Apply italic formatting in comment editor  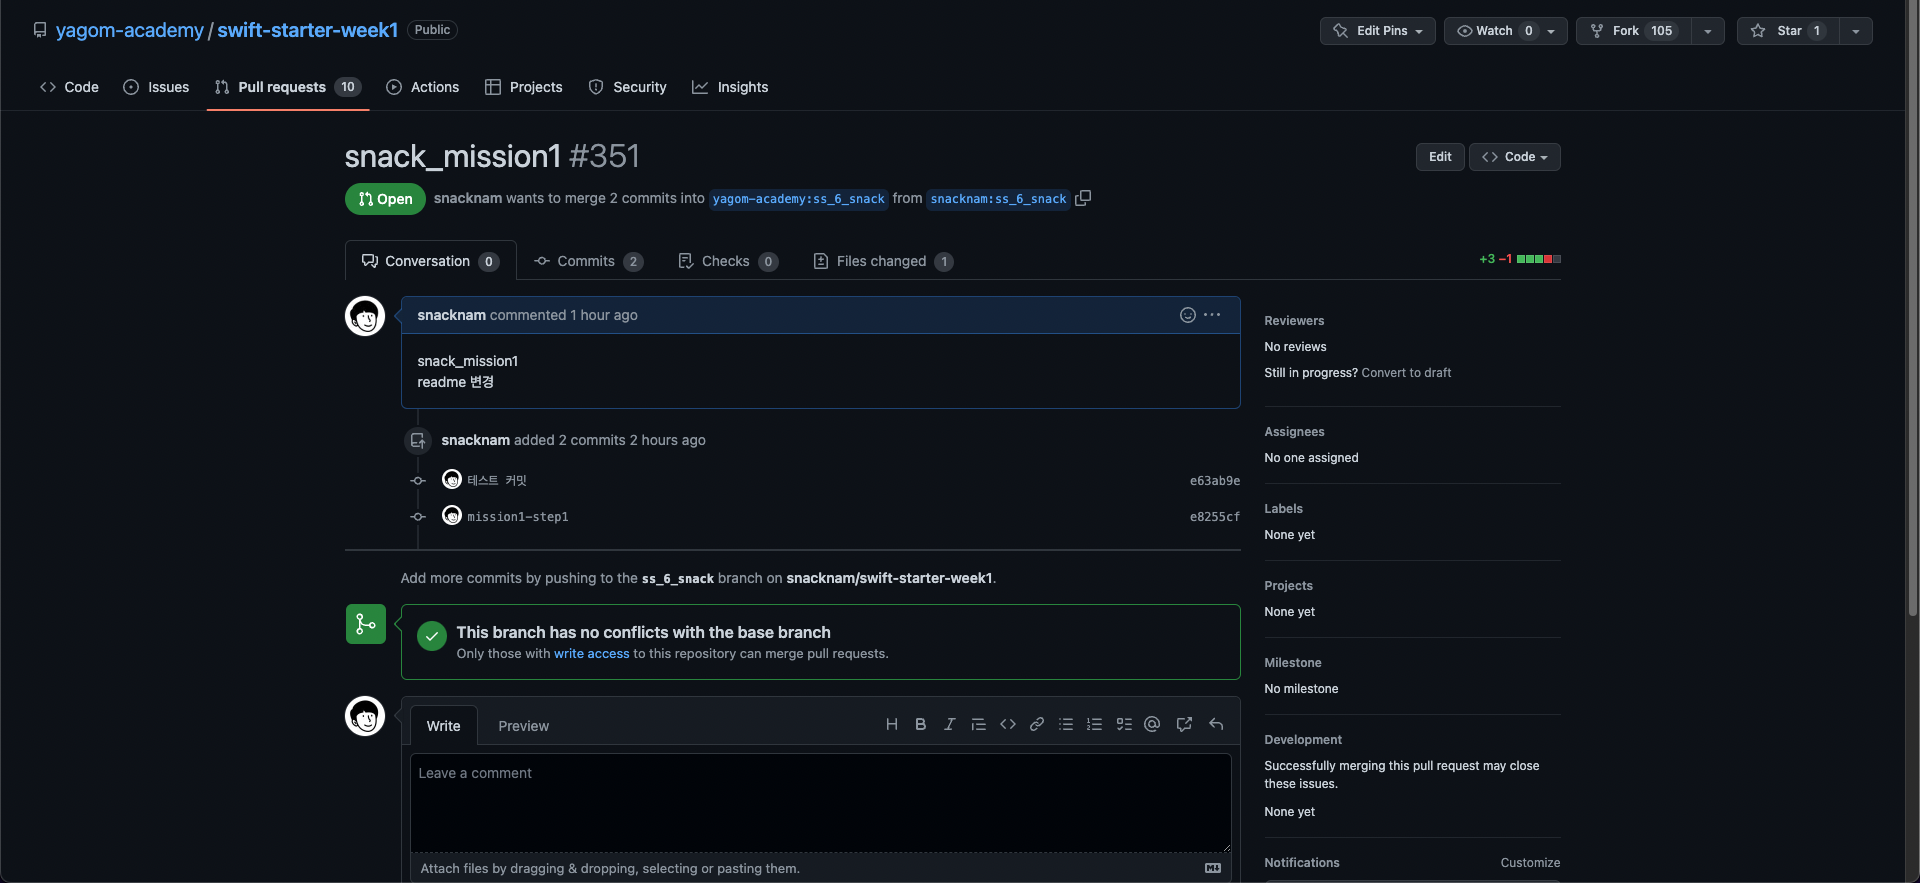pyautogui.click(x=949, y=725)
